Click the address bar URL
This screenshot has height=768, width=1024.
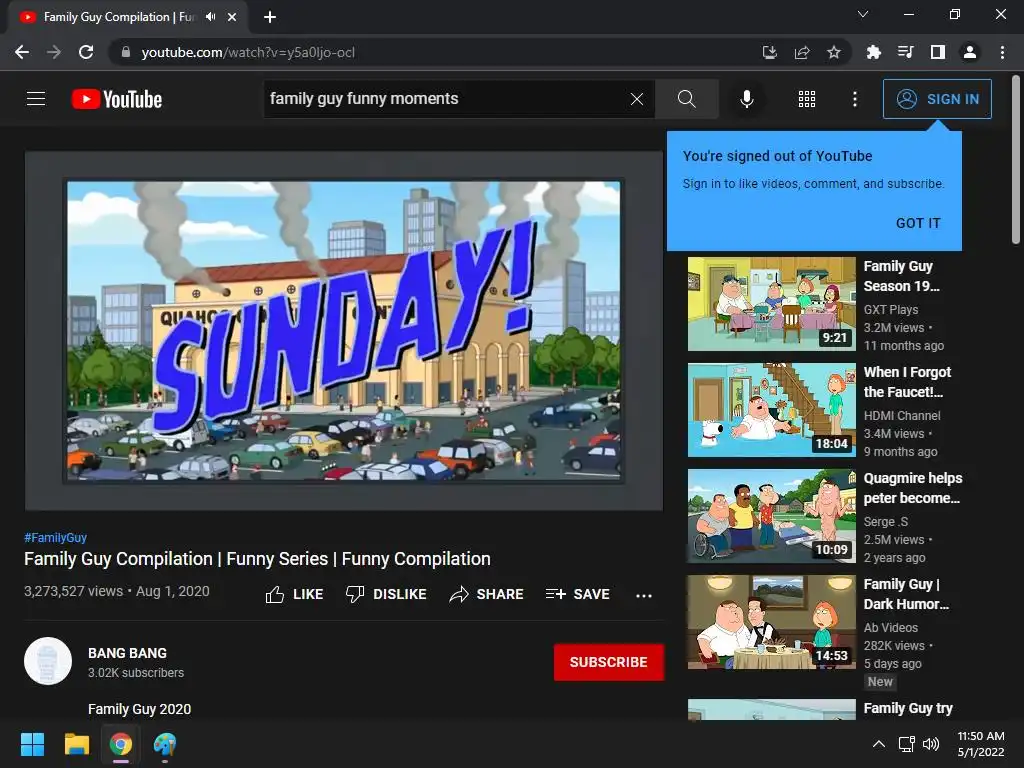tap(248, 52)
